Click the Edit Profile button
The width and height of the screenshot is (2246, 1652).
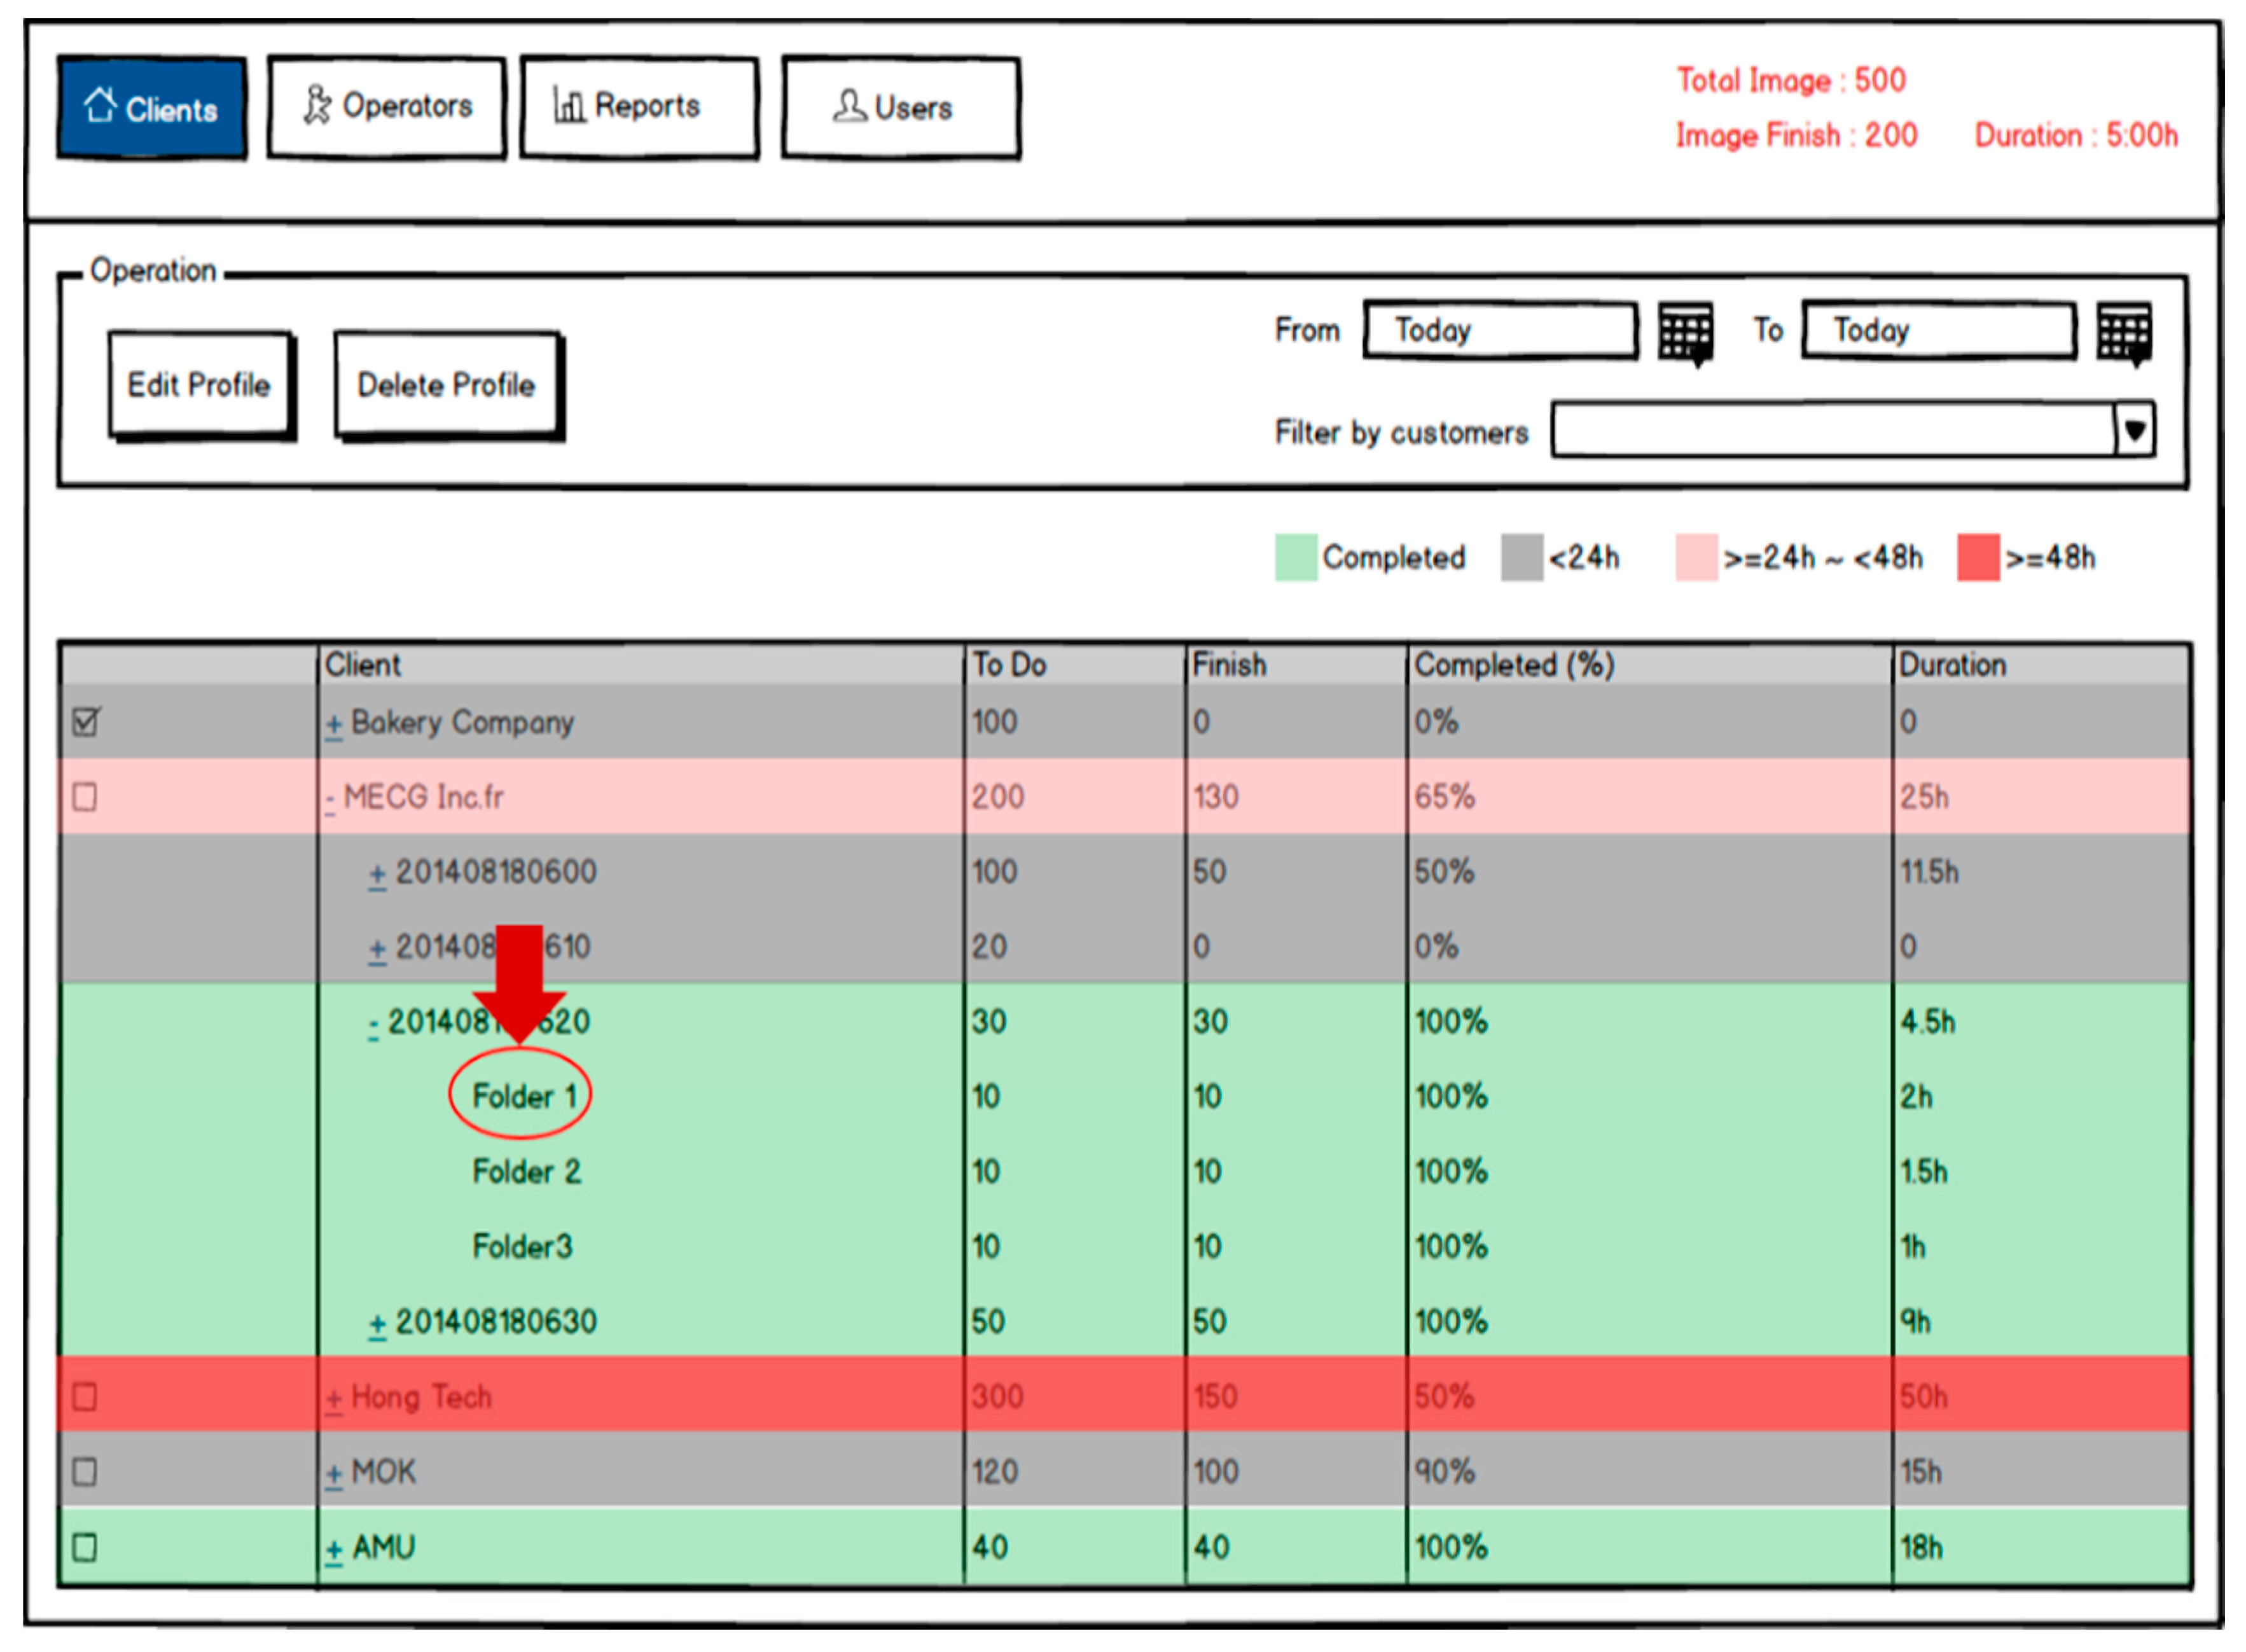[199, 385]
